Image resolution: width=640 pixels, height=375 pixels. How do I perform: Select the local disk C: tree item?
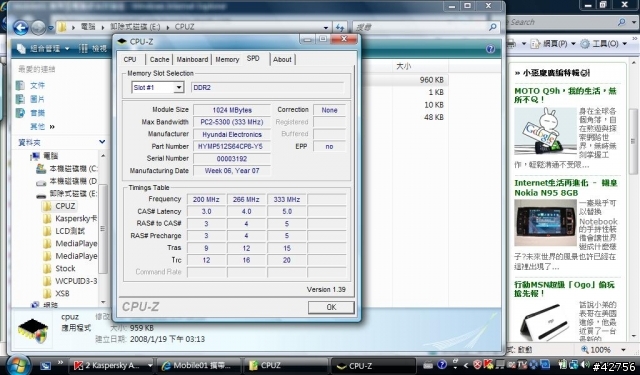pyautogui.click(x=67, y=169)
